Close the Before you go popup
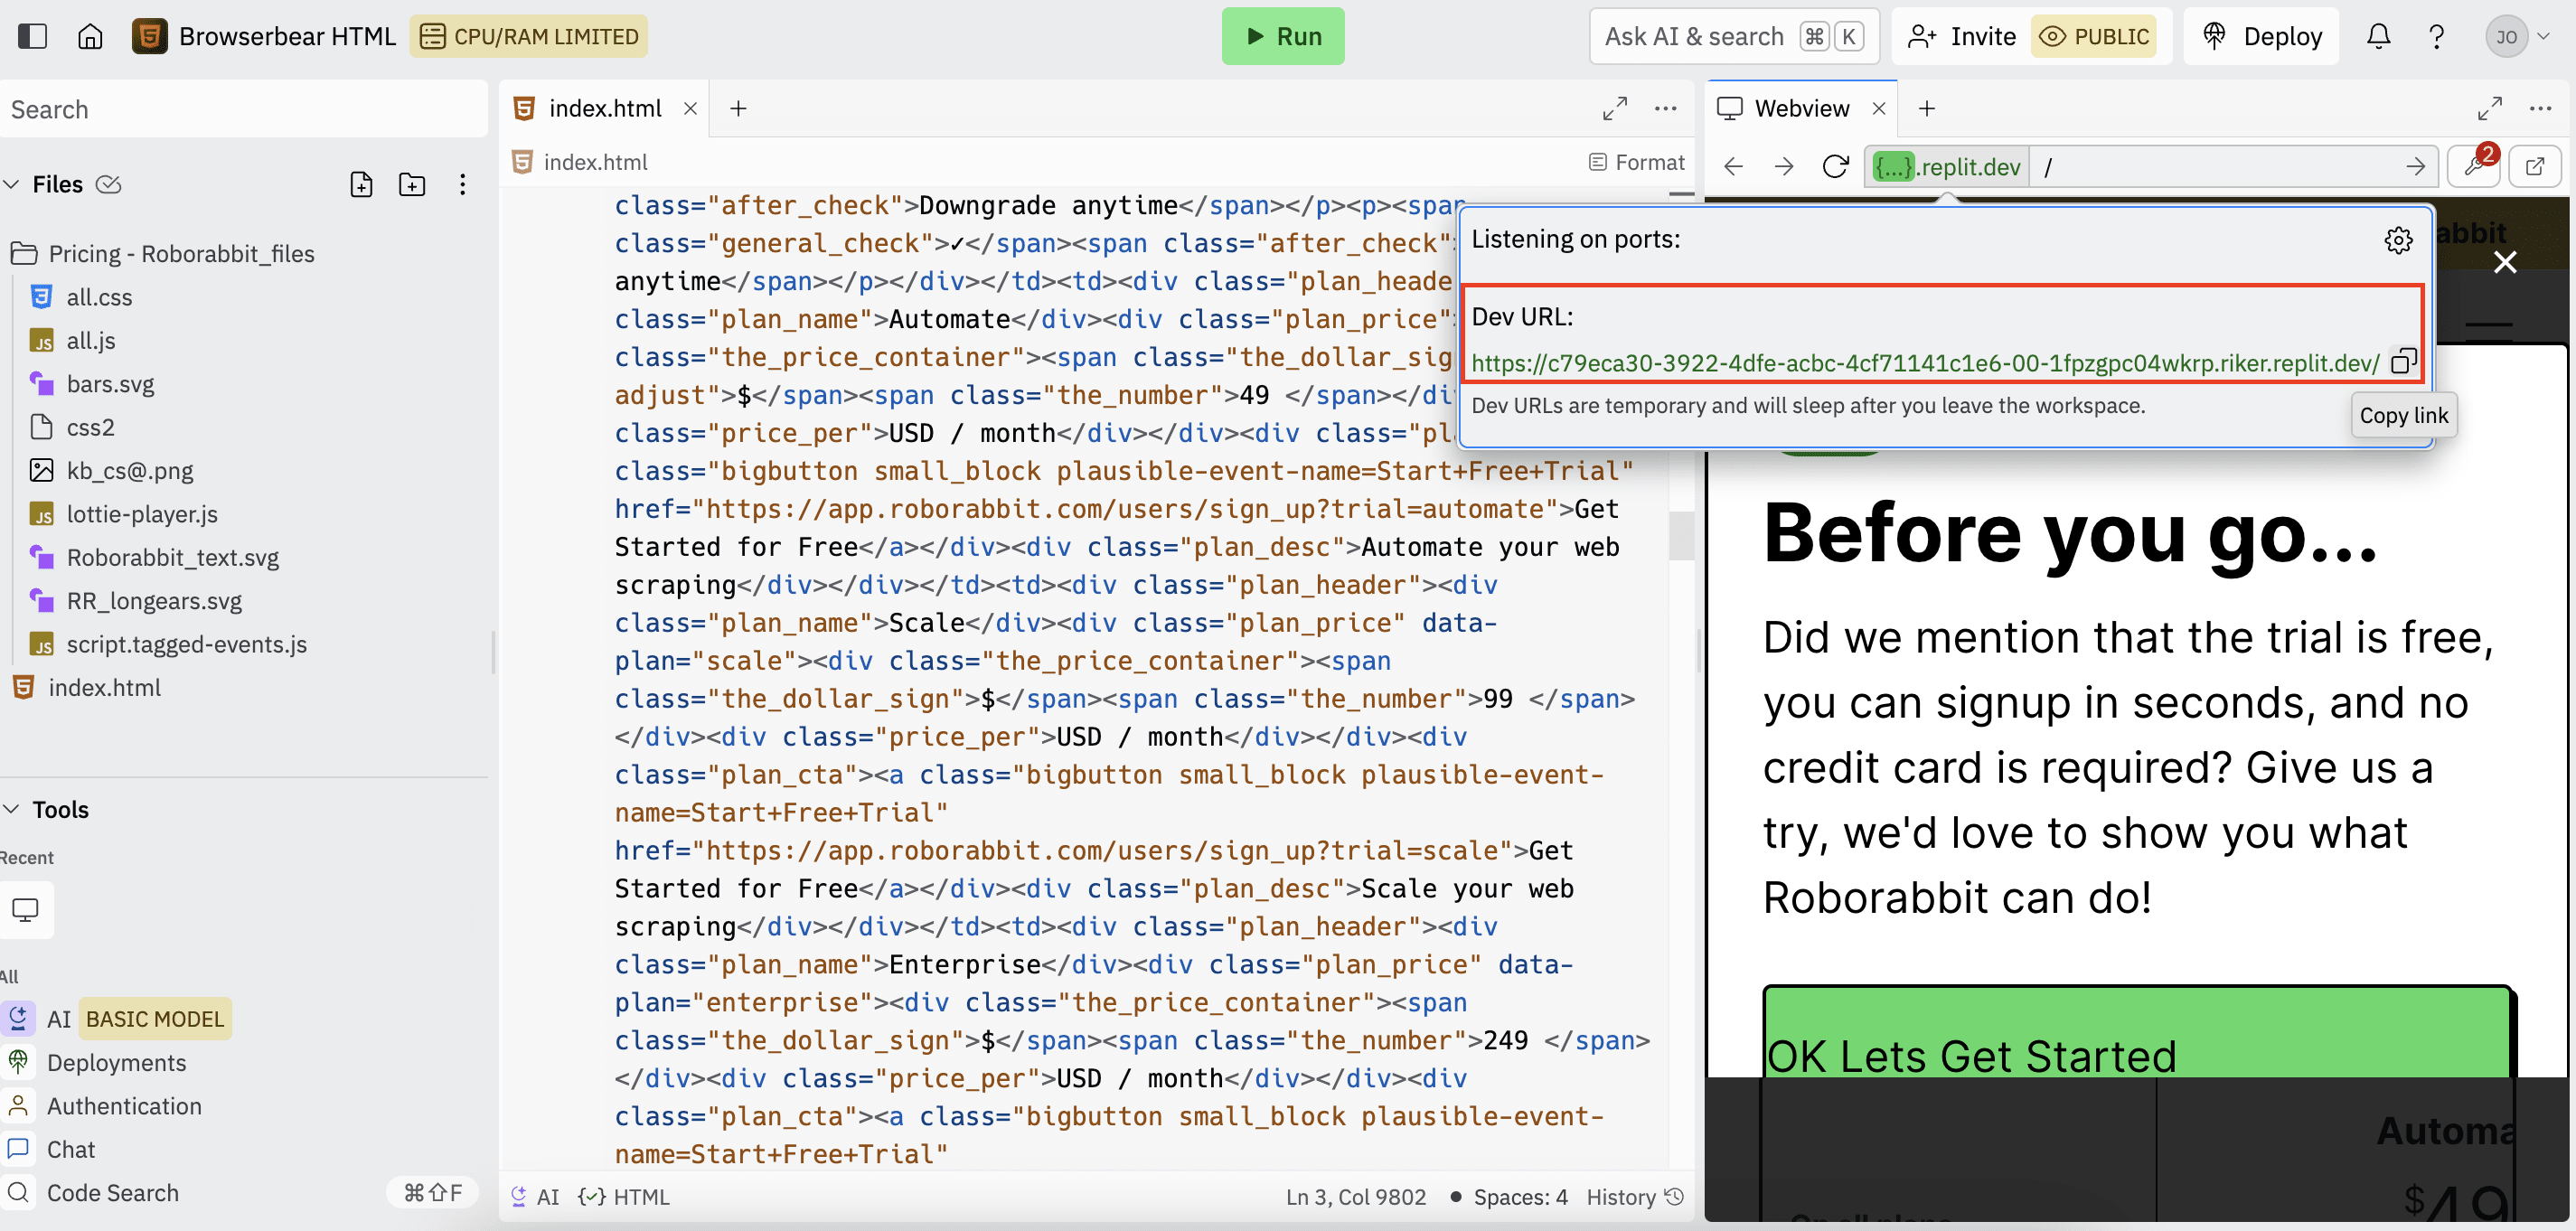The height and width of the screenshot is (1231, 2576). 2504,262
